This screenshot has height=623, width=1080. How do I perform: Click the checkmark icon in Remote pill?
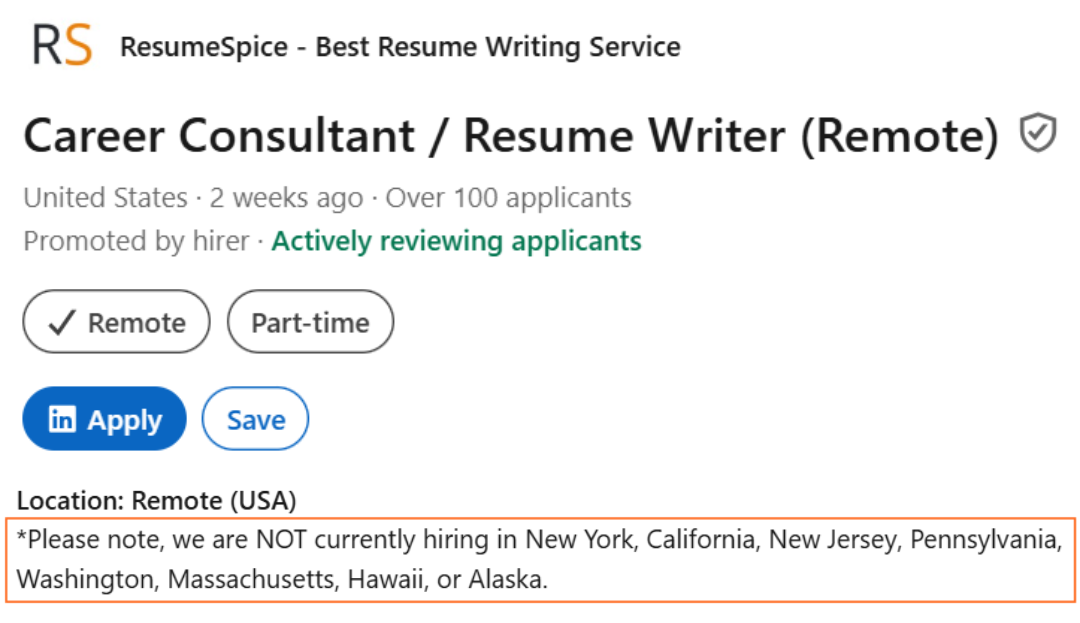[x=62, y=323]
